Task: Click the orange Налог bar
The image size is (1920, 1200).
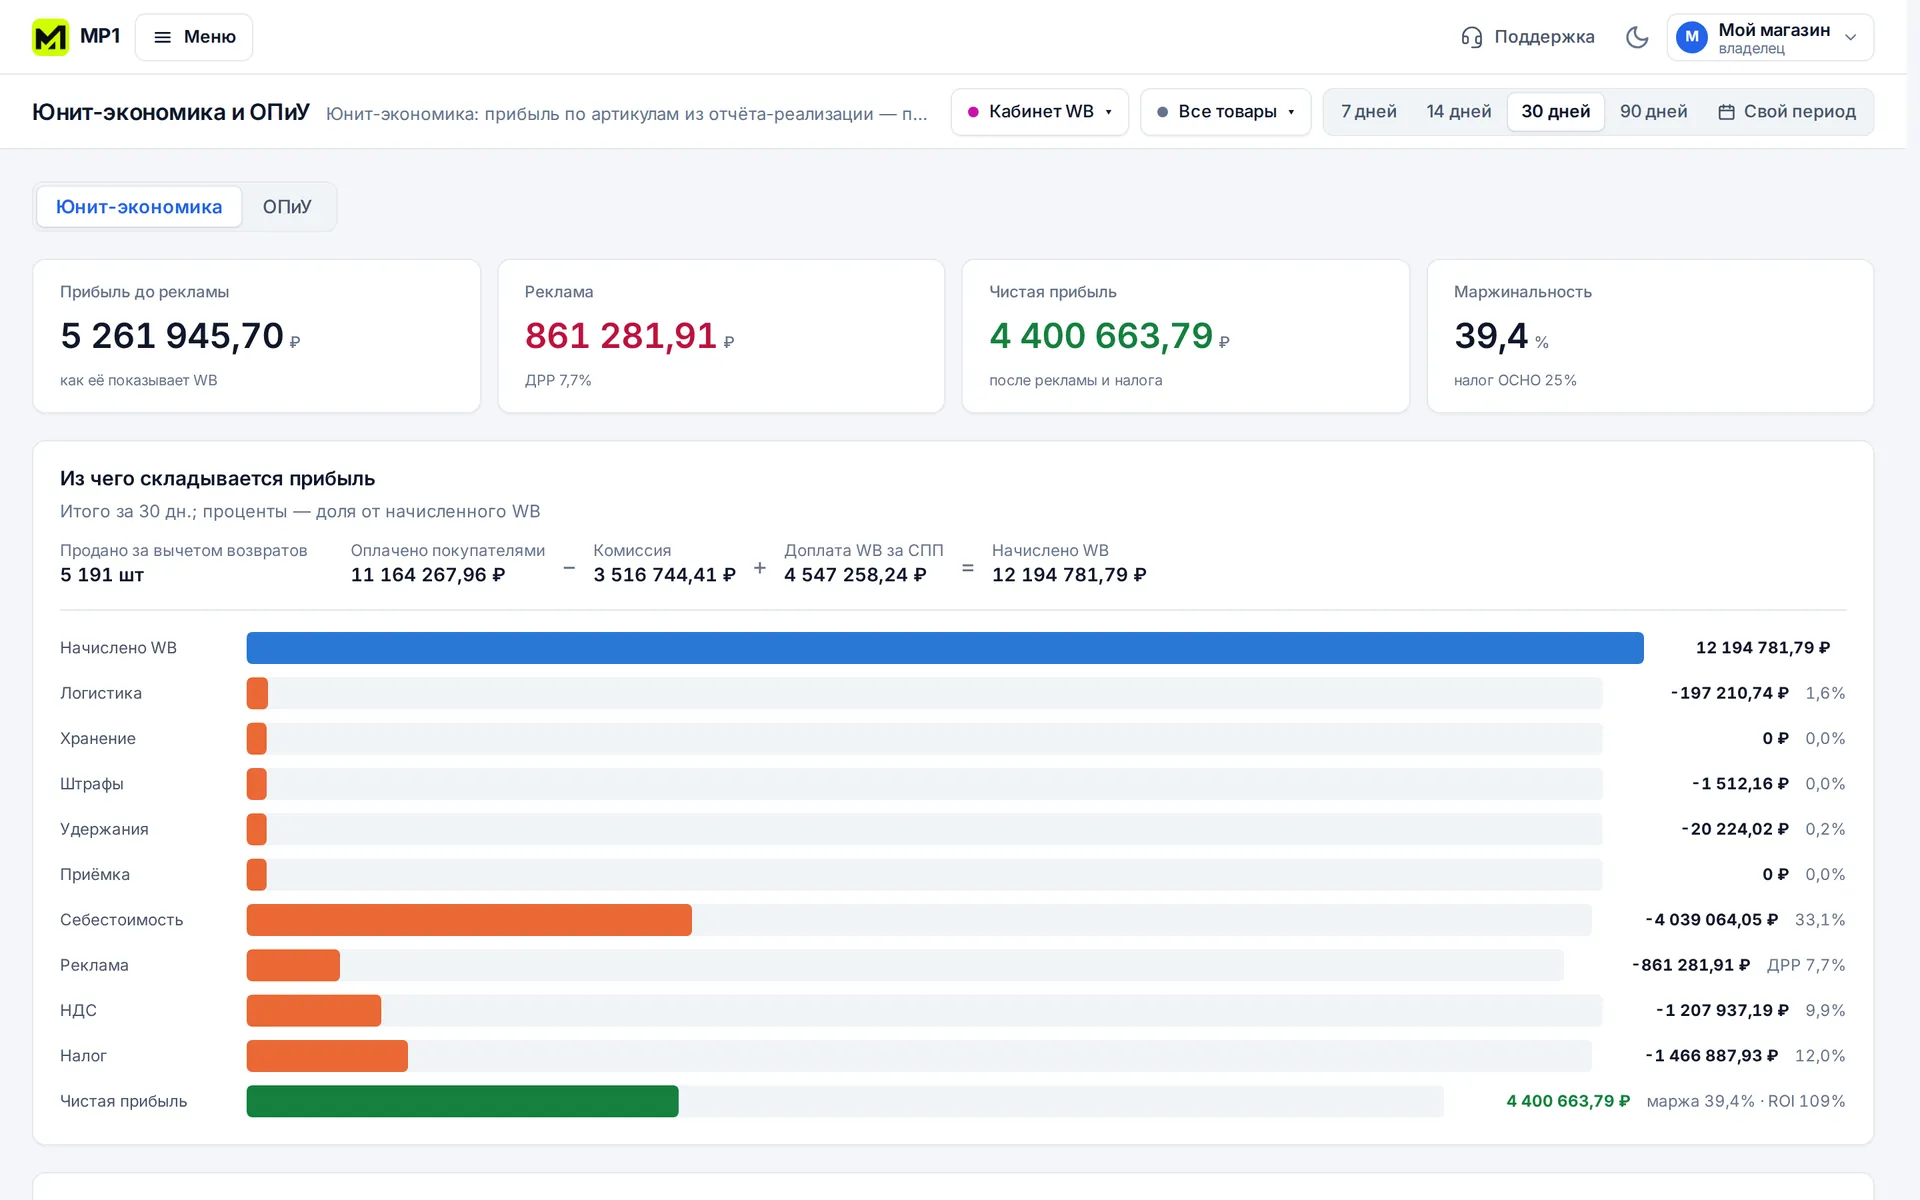Action: pyautogui.click(x=327, y=1056)
